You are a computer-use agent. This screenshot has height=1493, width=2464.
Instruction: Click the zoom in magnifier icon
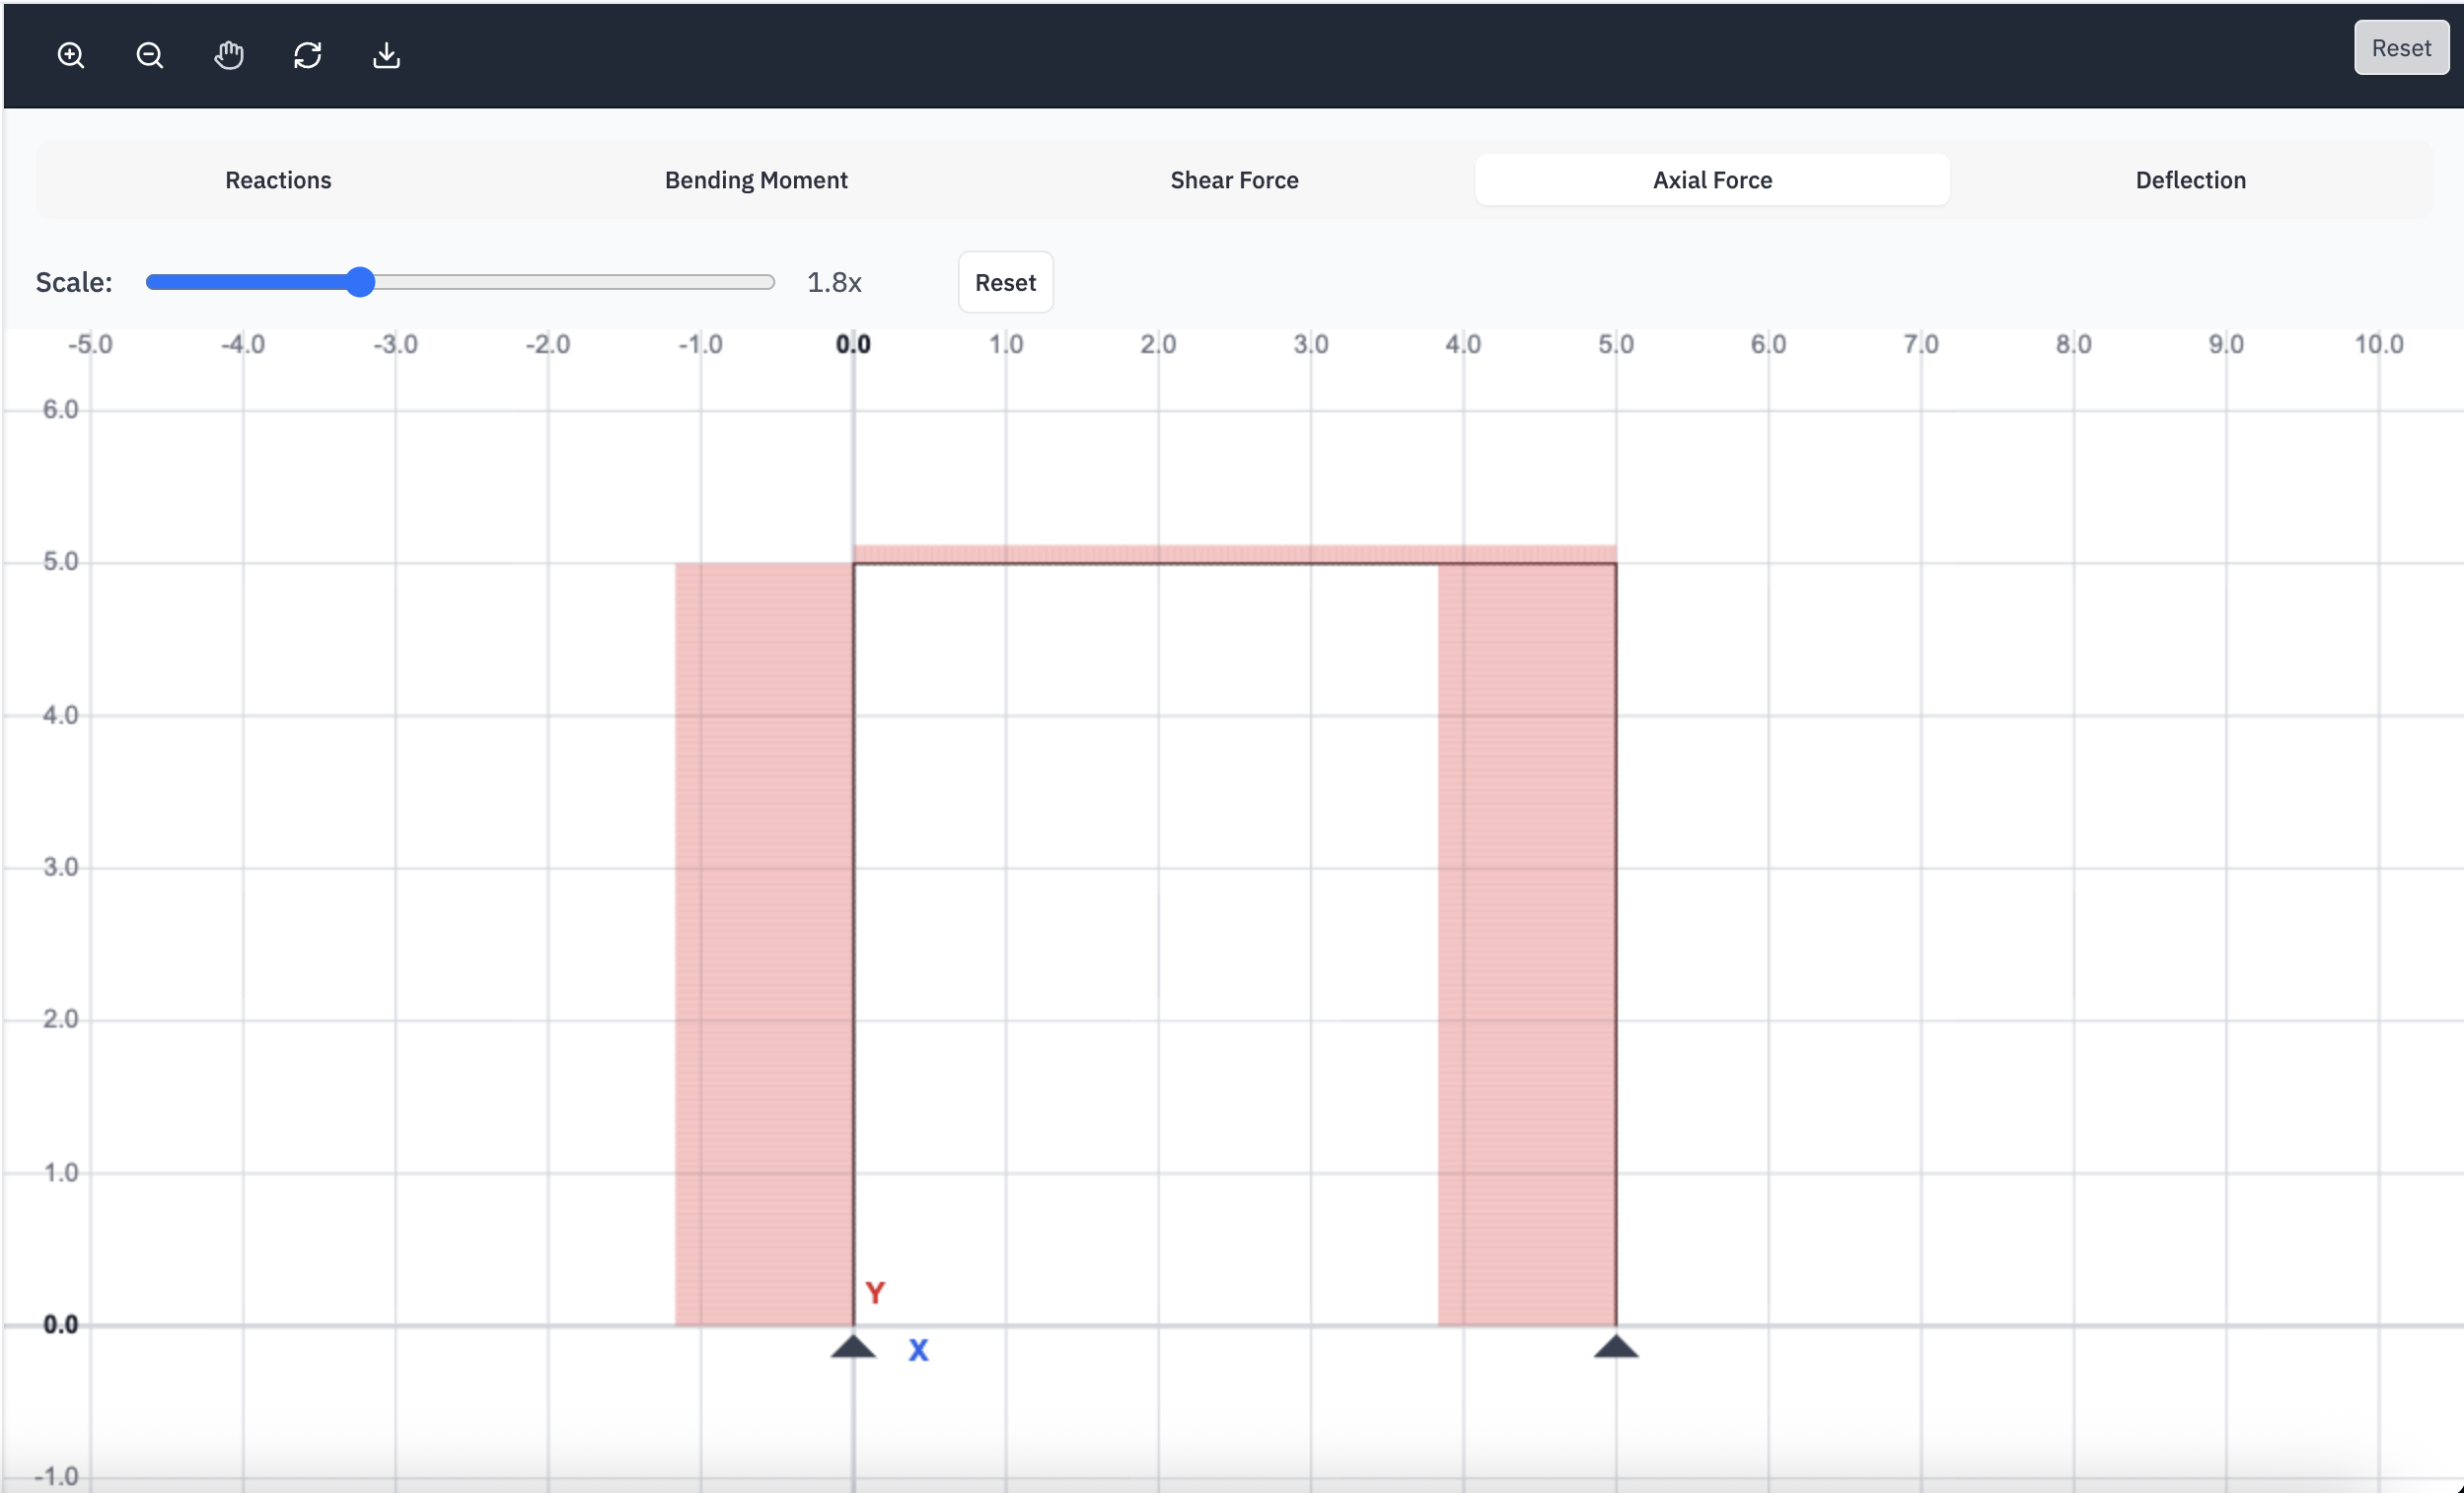pos(70,55)
